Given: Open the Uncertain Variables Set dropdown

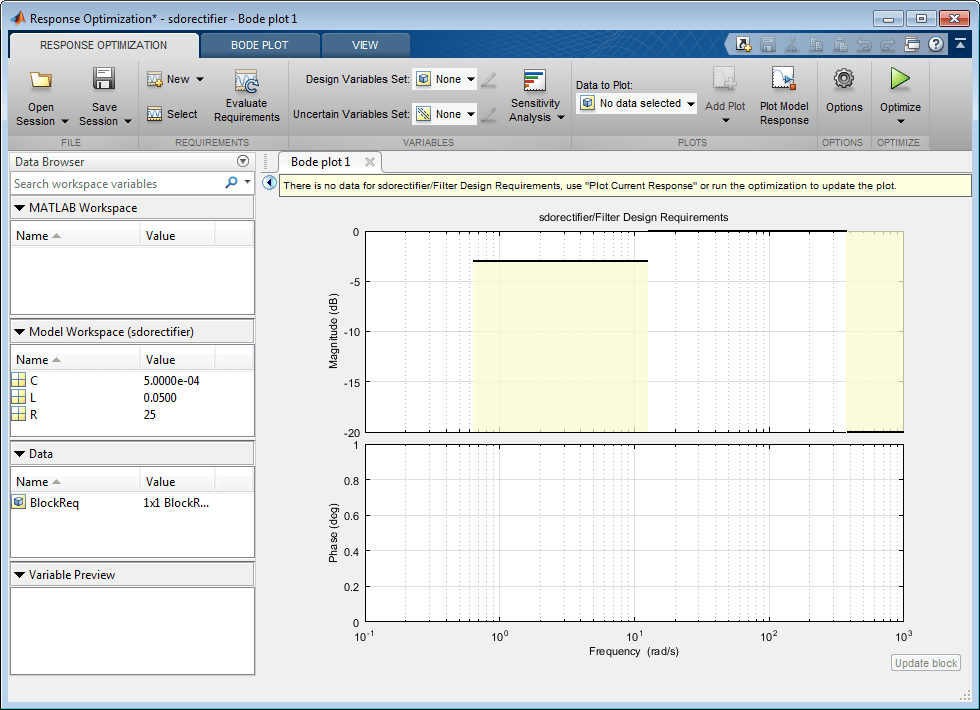Looking at the screenshot, I should (x=470, y=114).
